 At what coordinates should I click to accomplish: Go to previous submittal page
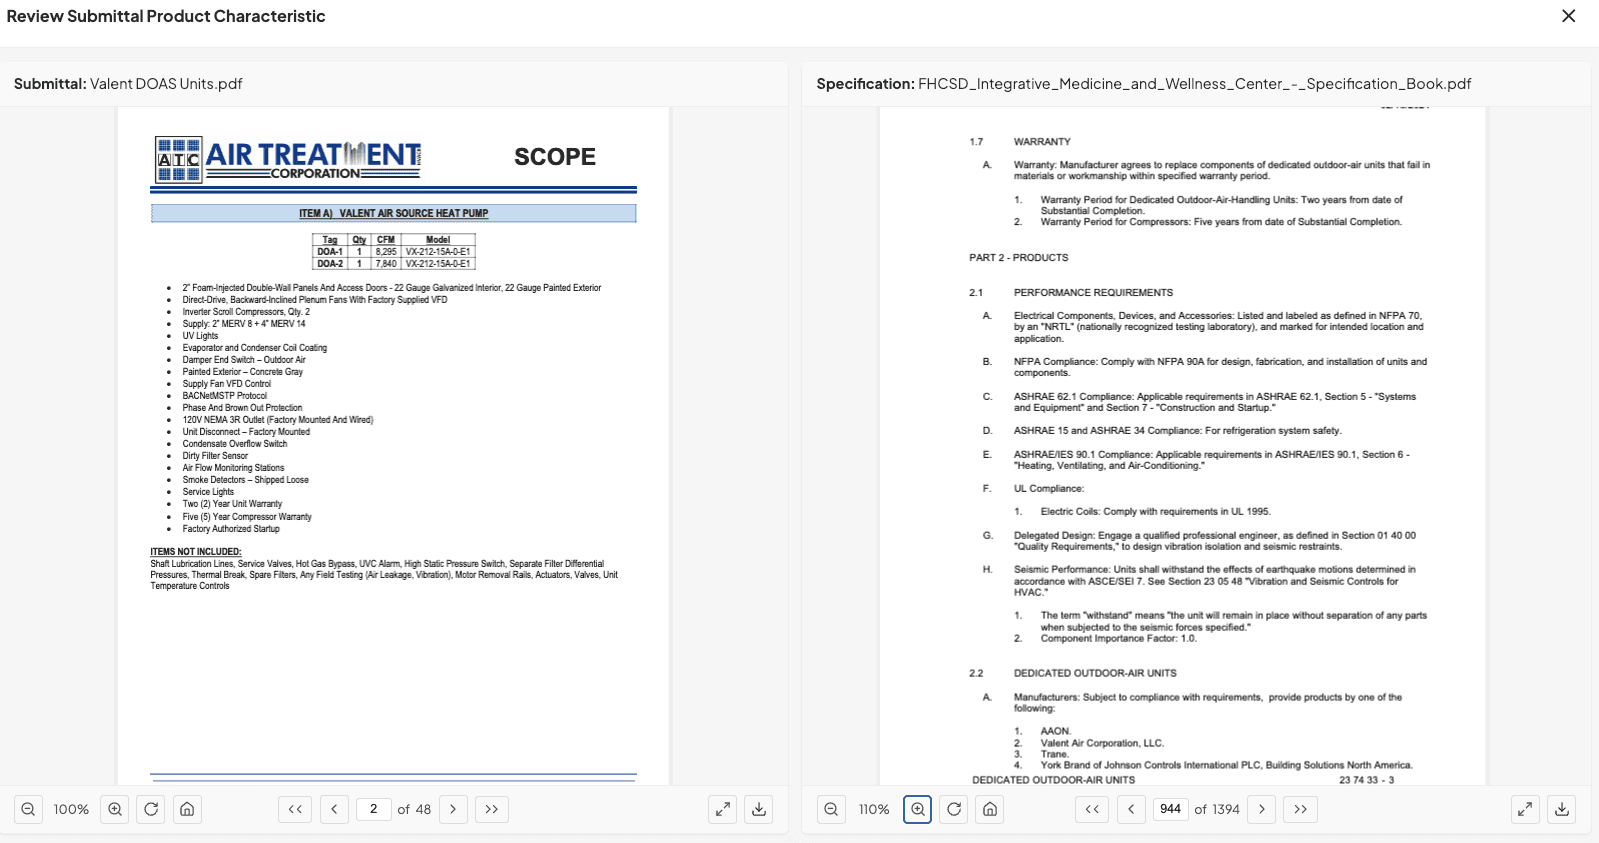(x=334, y=809)
